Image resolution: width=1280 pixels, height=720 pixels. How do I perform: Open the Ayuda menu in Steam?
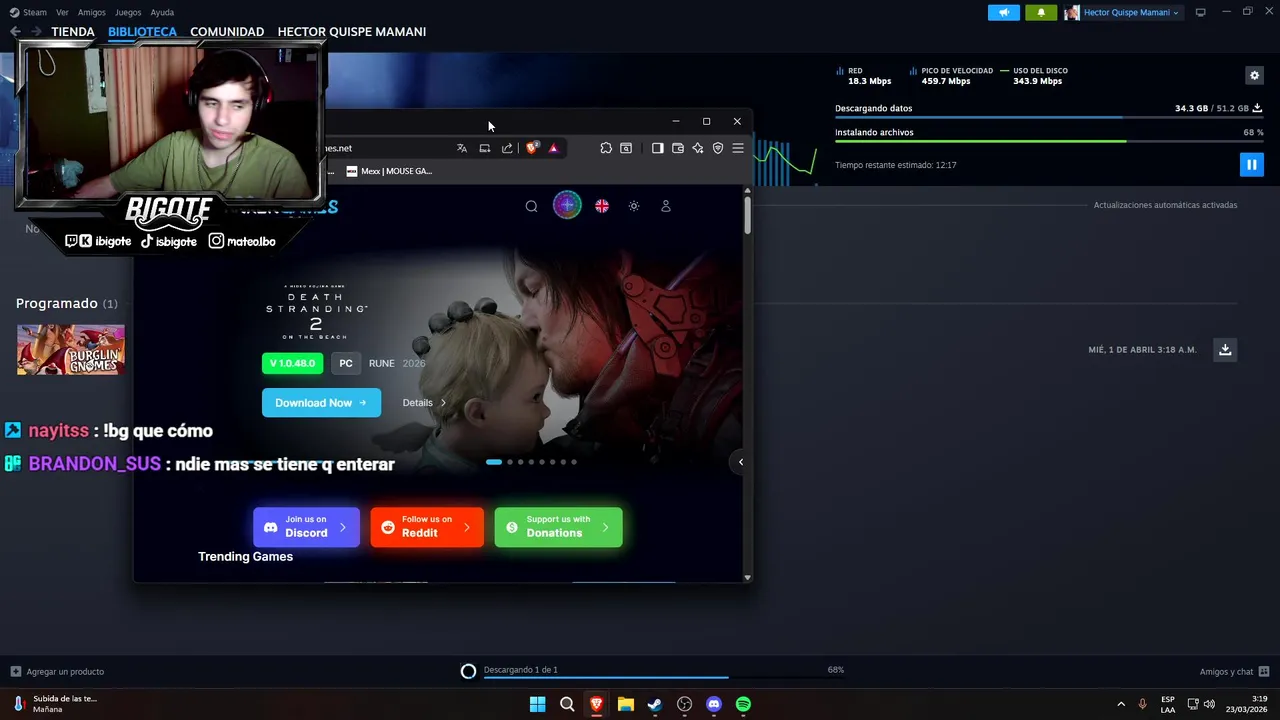[162, 12]
